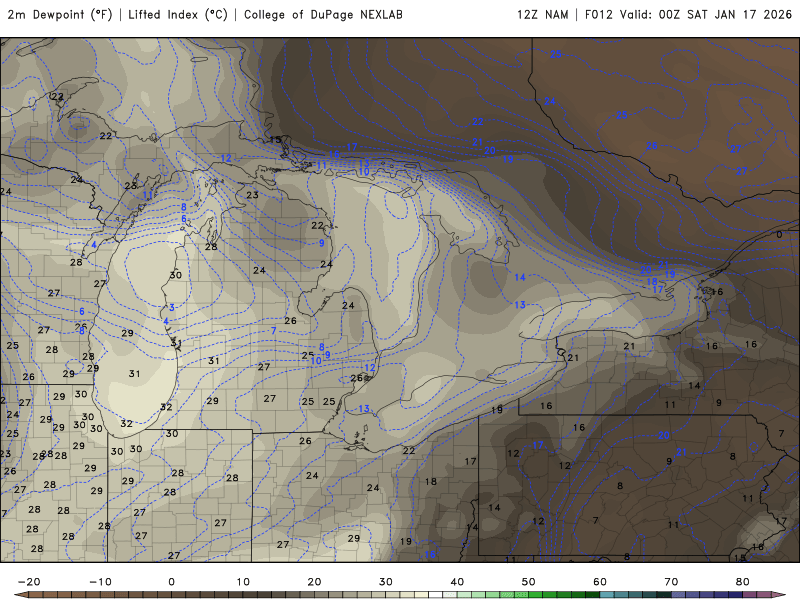Click the "College of DuPage NEXLAB" label
This screenshot has height=600, width=800.
click(323, 15)
